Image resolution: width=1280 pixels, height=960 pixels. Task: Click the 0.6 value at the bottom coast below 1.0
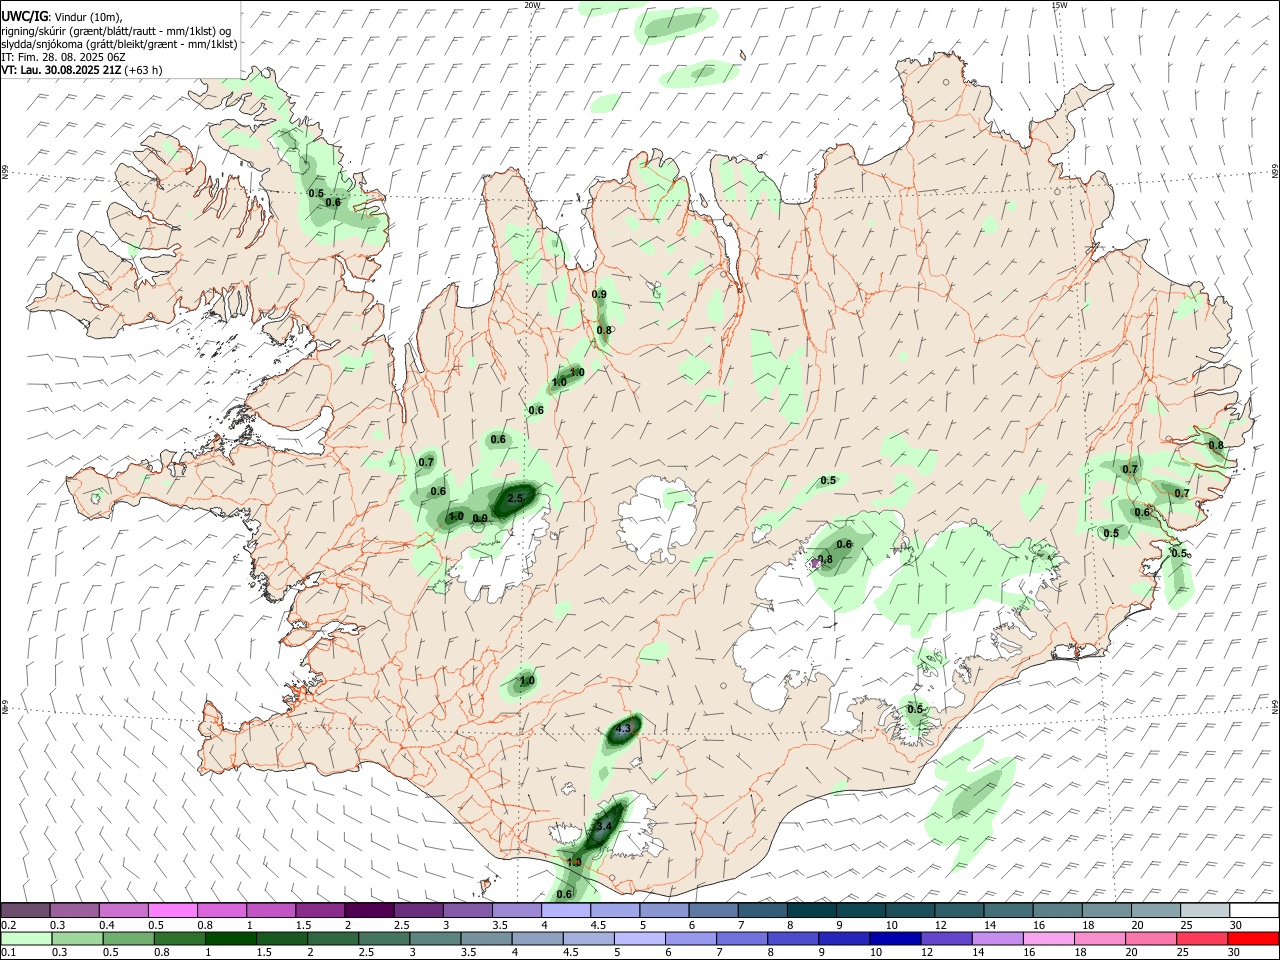pyautogui.click(x=564, y=894)
